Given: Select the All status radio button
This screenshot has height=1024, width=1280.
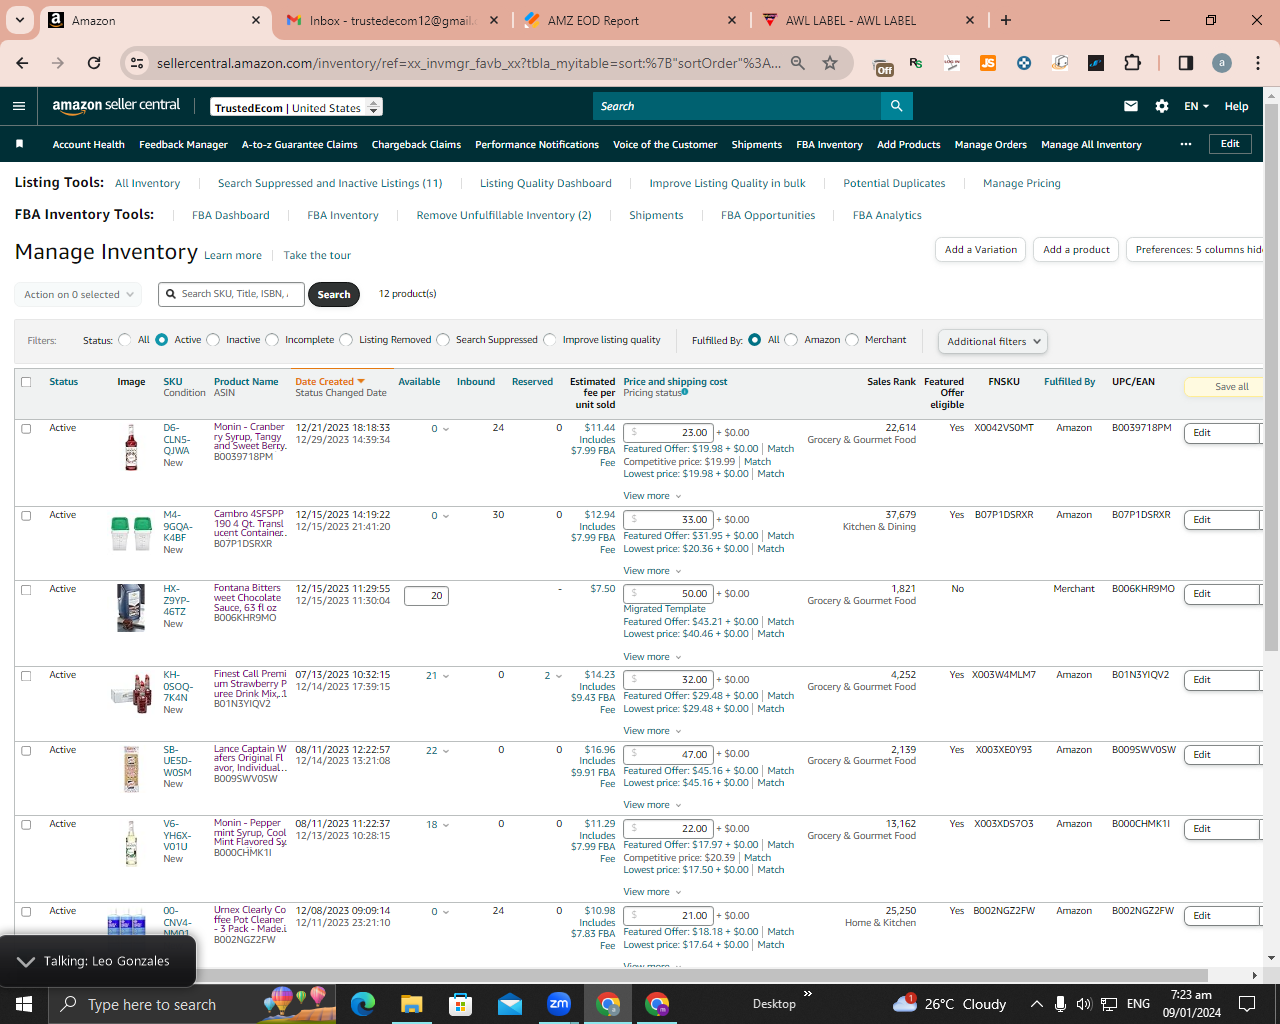Looking at the screenshot, I should tap(125, 340).
